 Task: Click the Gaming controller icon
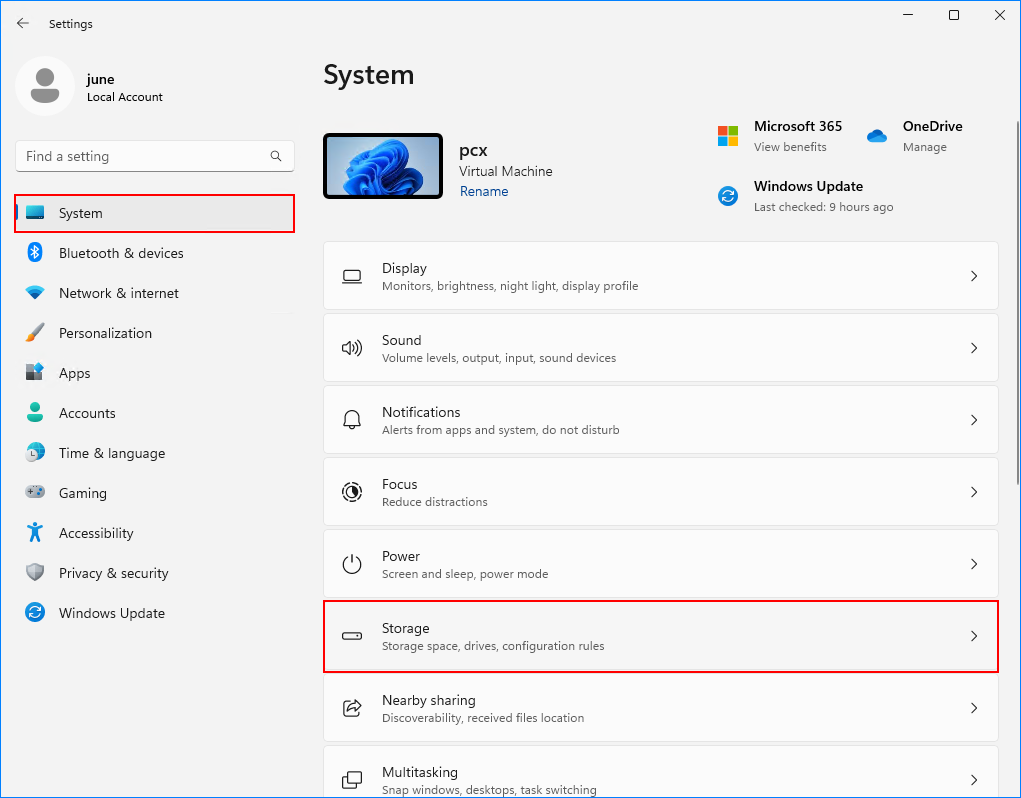35,492
